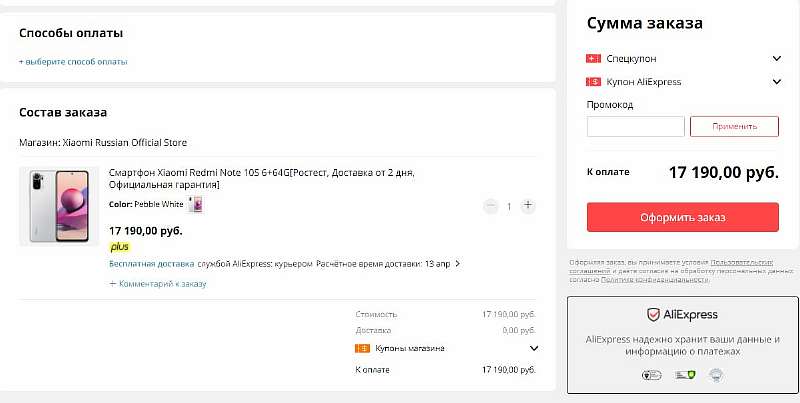Expand the Купон AliExpress dropdown

pyautogui.click(x=776, y=82)
